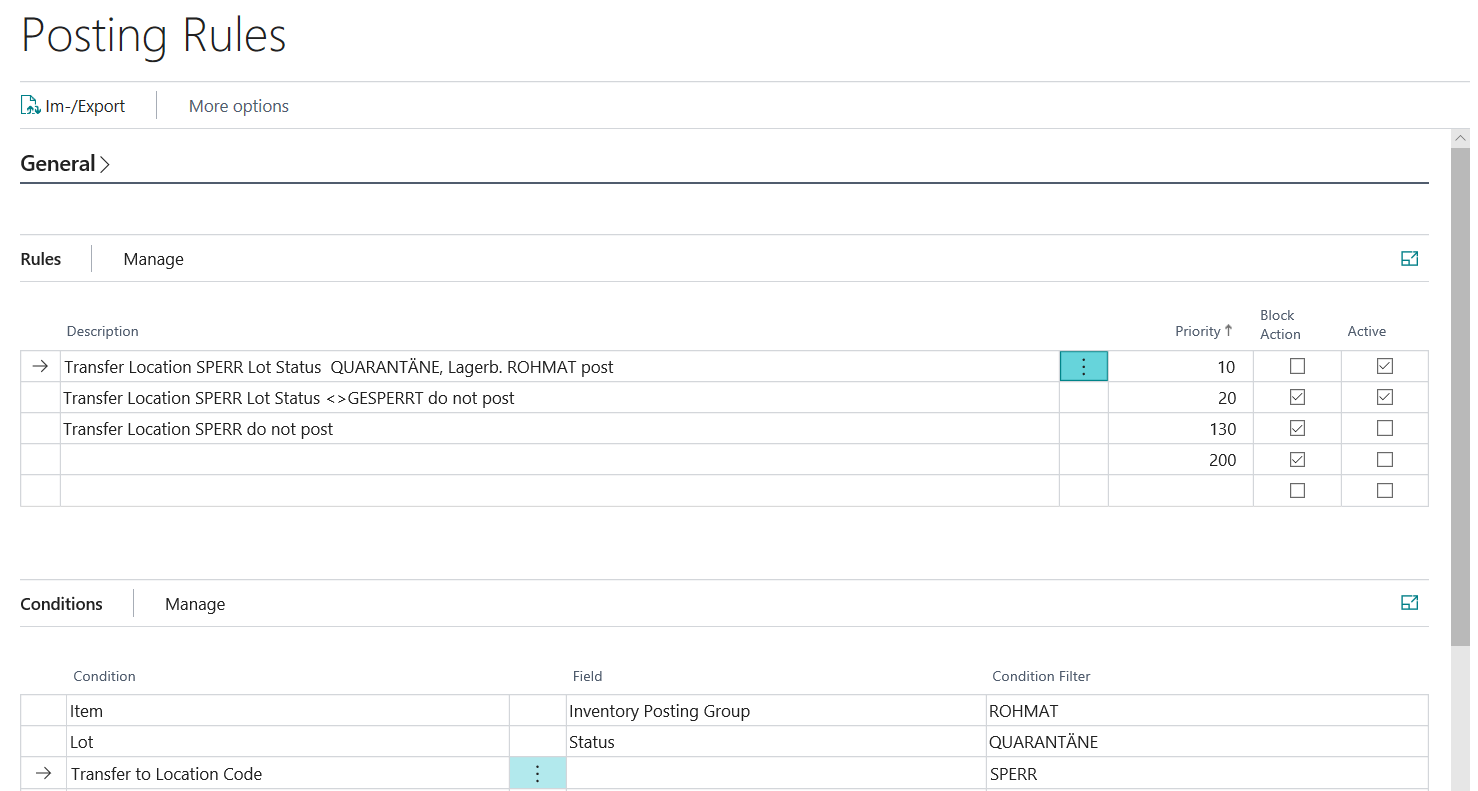Open Manage menu in the Conditions section
Viewport: 1478px width, 791px height.
(195, 604)
